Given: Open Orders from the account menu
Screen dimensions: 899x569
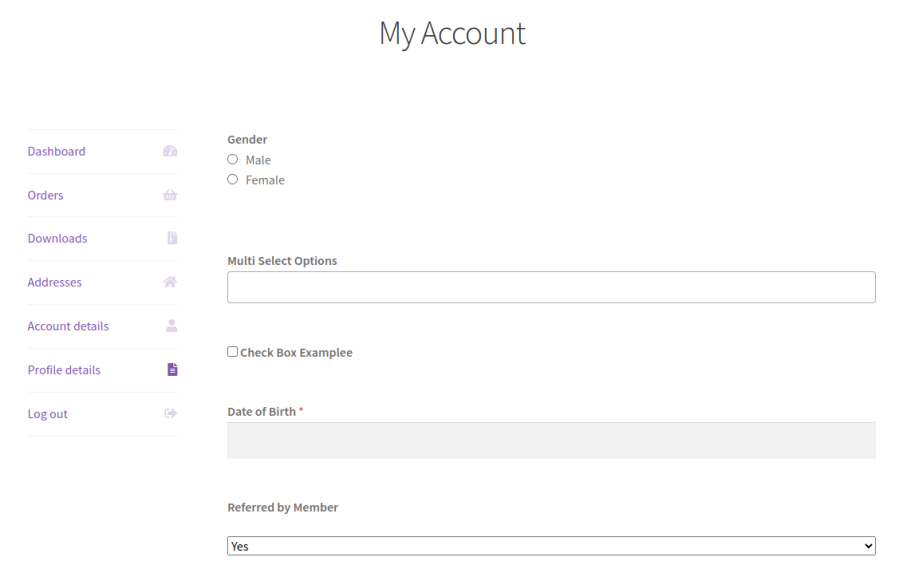Looking at the screenshot, I should pos(46,196).
